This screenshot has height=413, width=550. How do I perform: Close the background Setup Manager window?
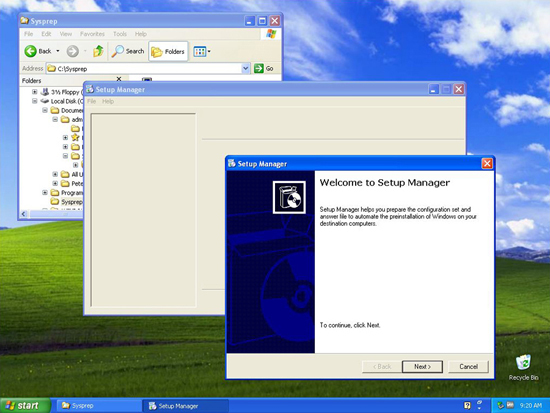coord(458,89)
